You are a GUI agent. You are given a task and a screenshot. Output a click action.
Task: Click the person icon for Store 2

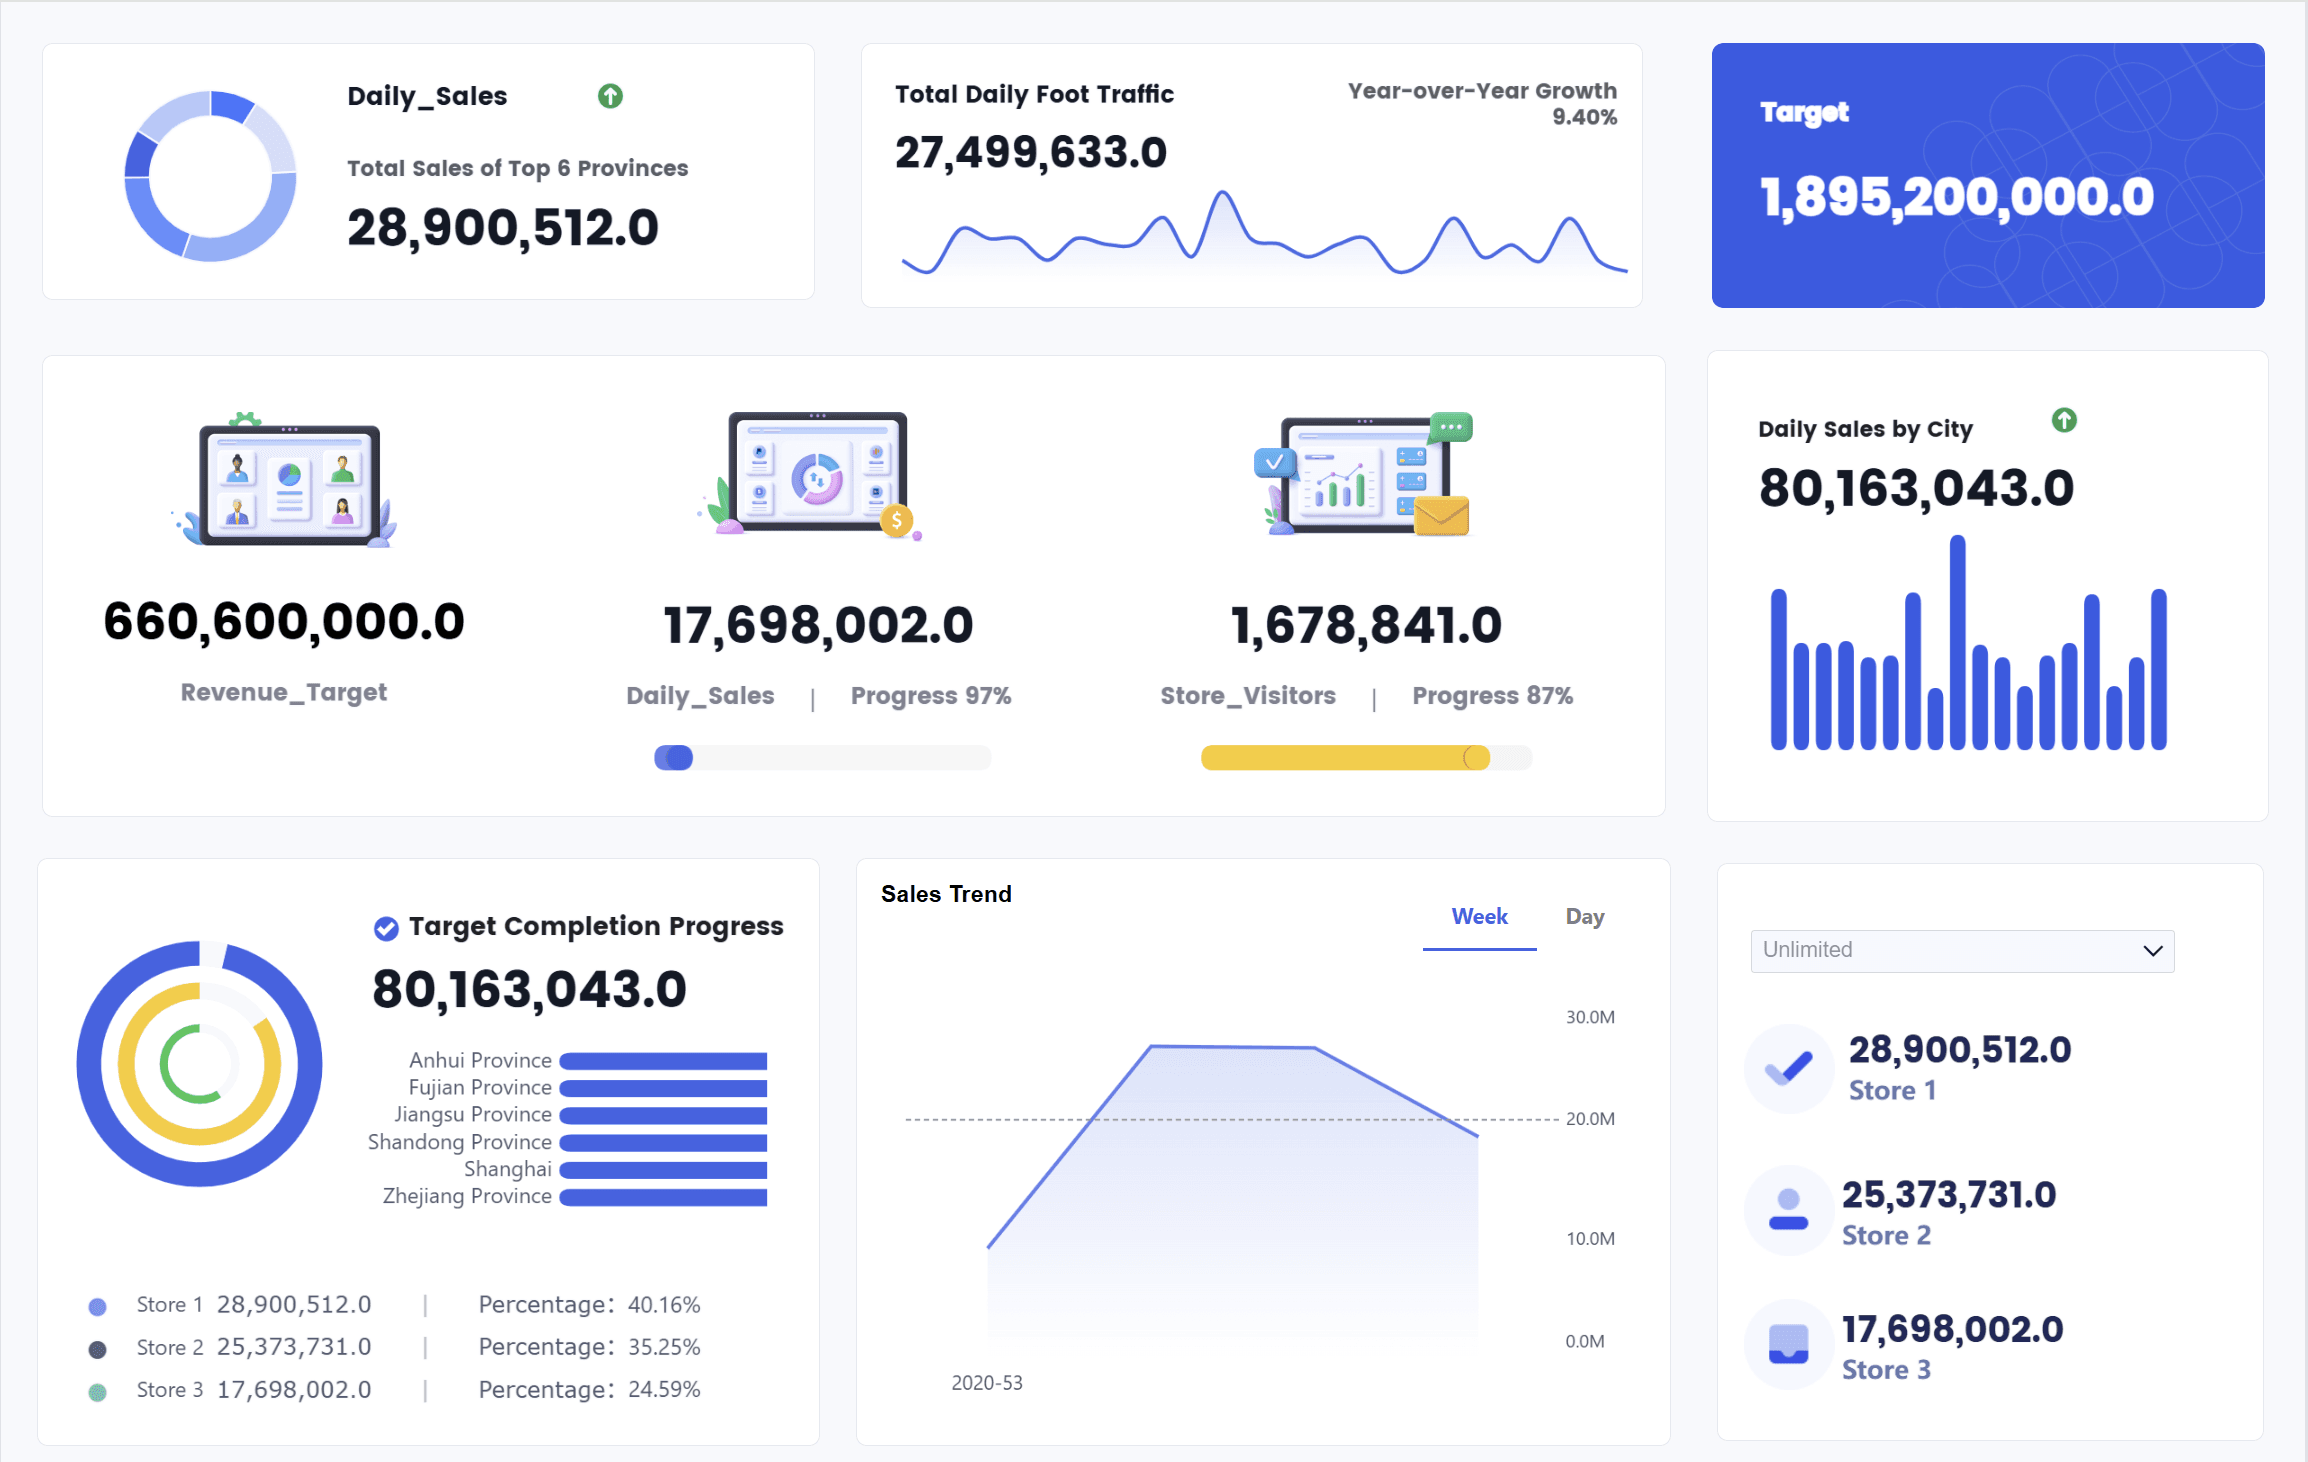(x=1789, y=1209)
